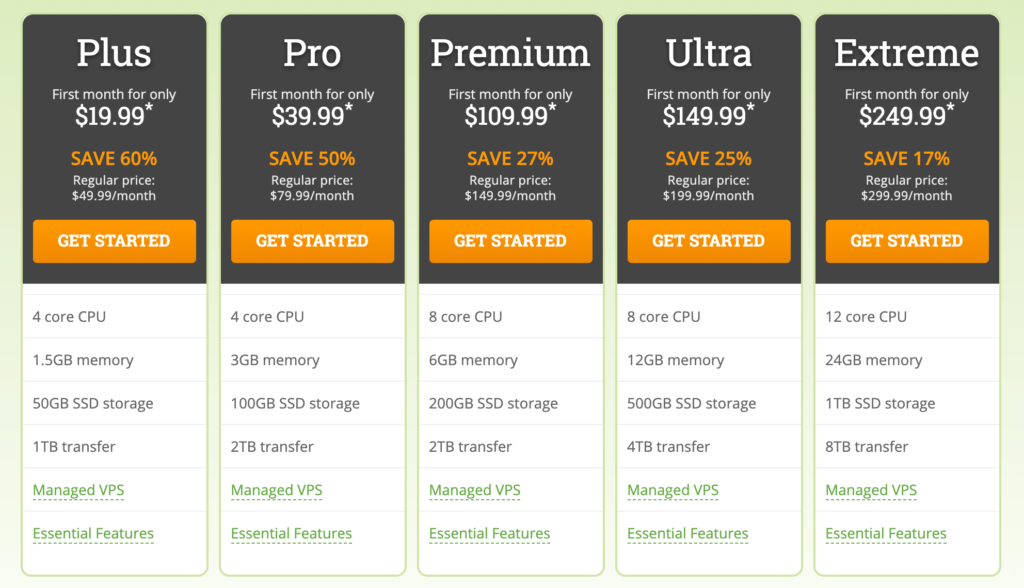
Task: Open Essential Features link in Premium column
Action: pos(490,534)
